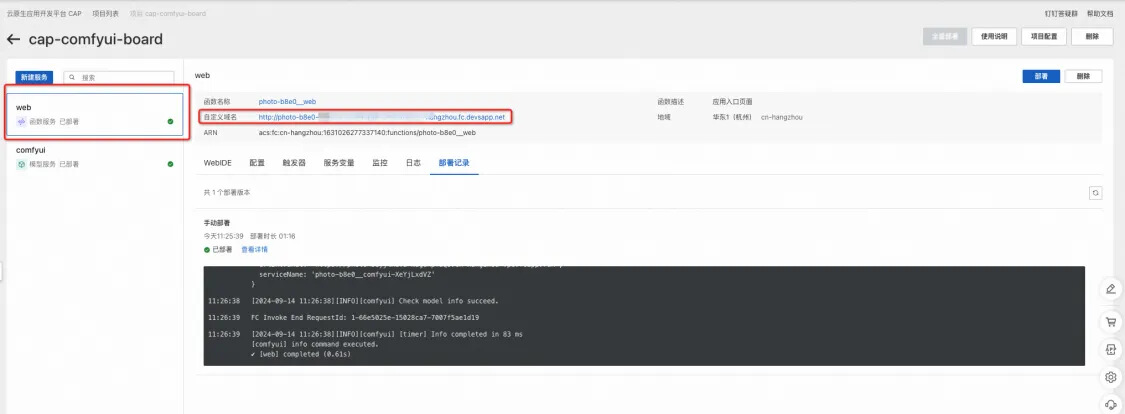Click the greyed 全量部署 button
The width and height of the screenshot is (1125, 414).
(944, 37)
